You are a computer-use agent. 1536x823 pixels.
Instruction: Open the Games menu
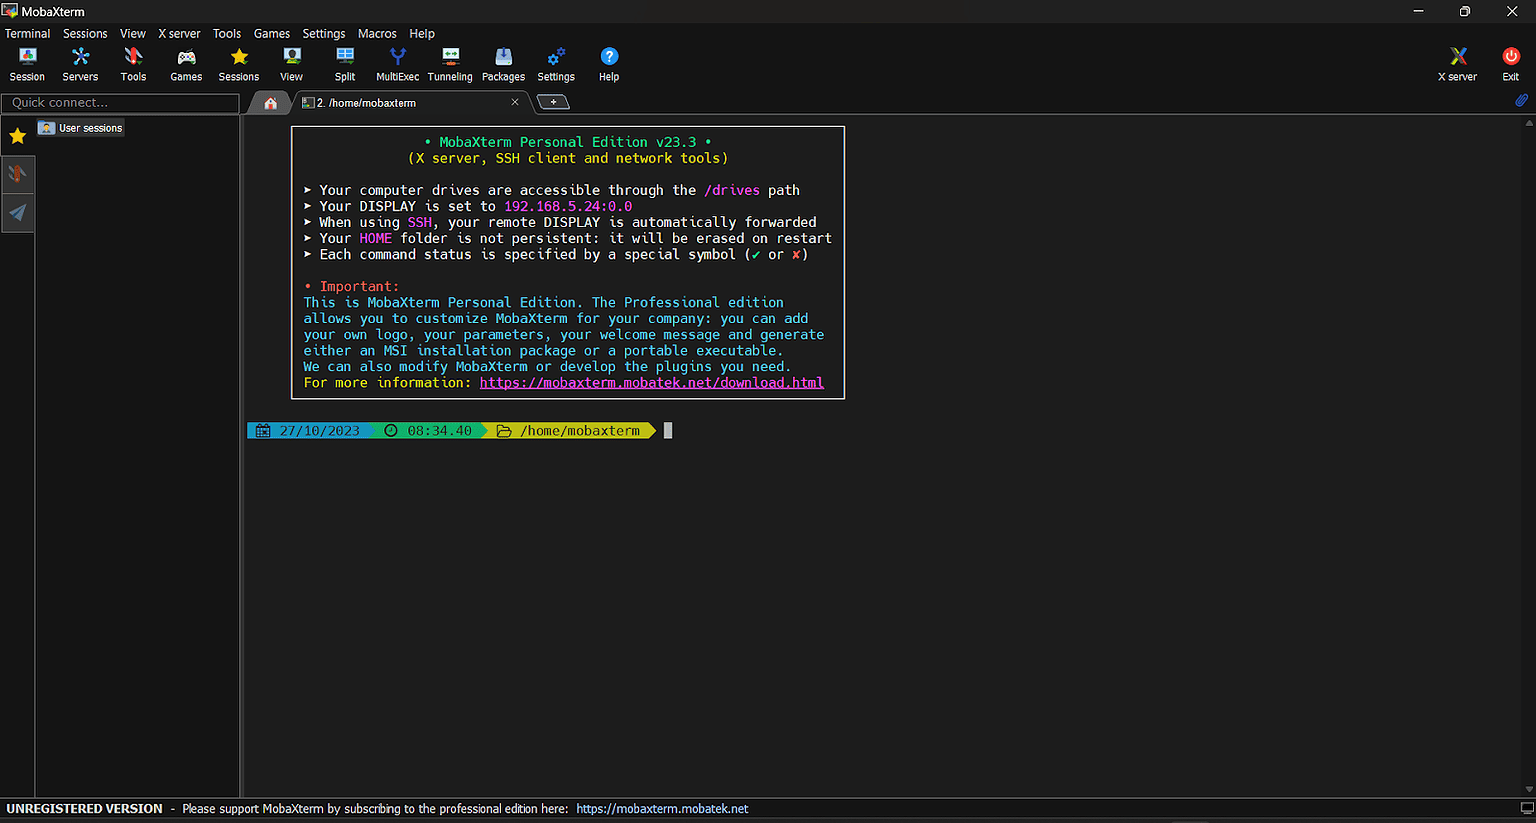pyautogui.click(x=272, y=33)
